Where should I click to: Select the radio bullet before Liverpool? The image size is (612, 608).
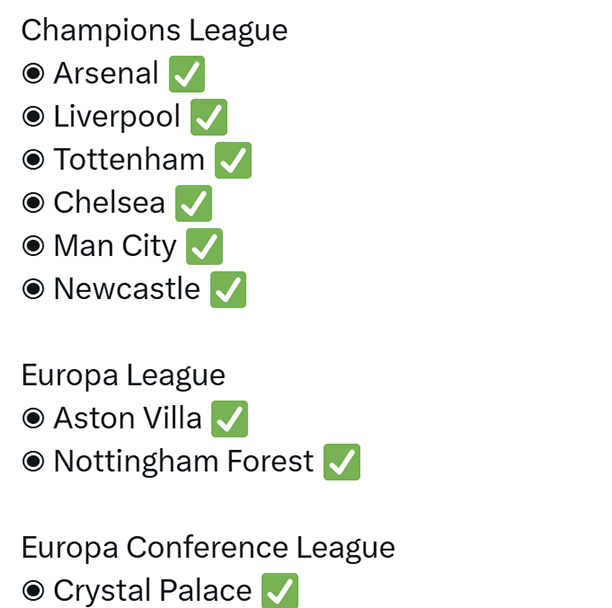pos(33,117)
